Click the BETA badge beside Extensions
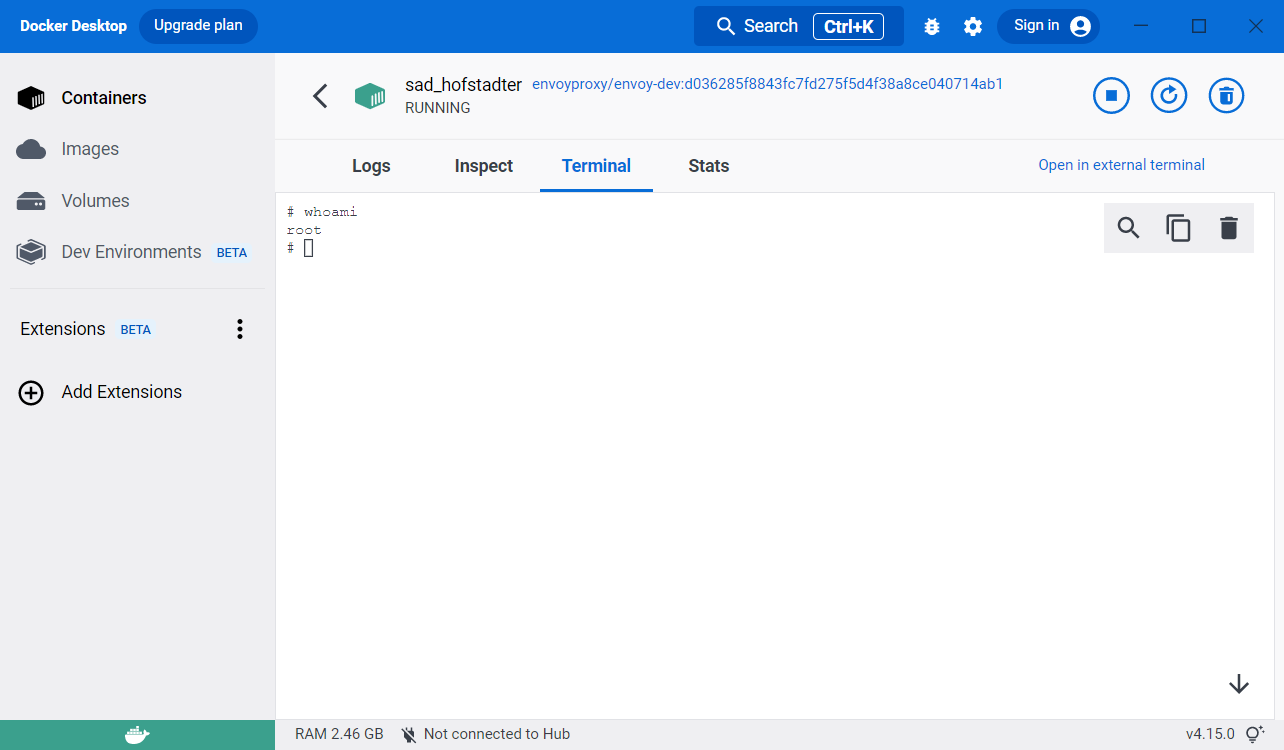This screenshot has height=750, width=1284. 136,330
